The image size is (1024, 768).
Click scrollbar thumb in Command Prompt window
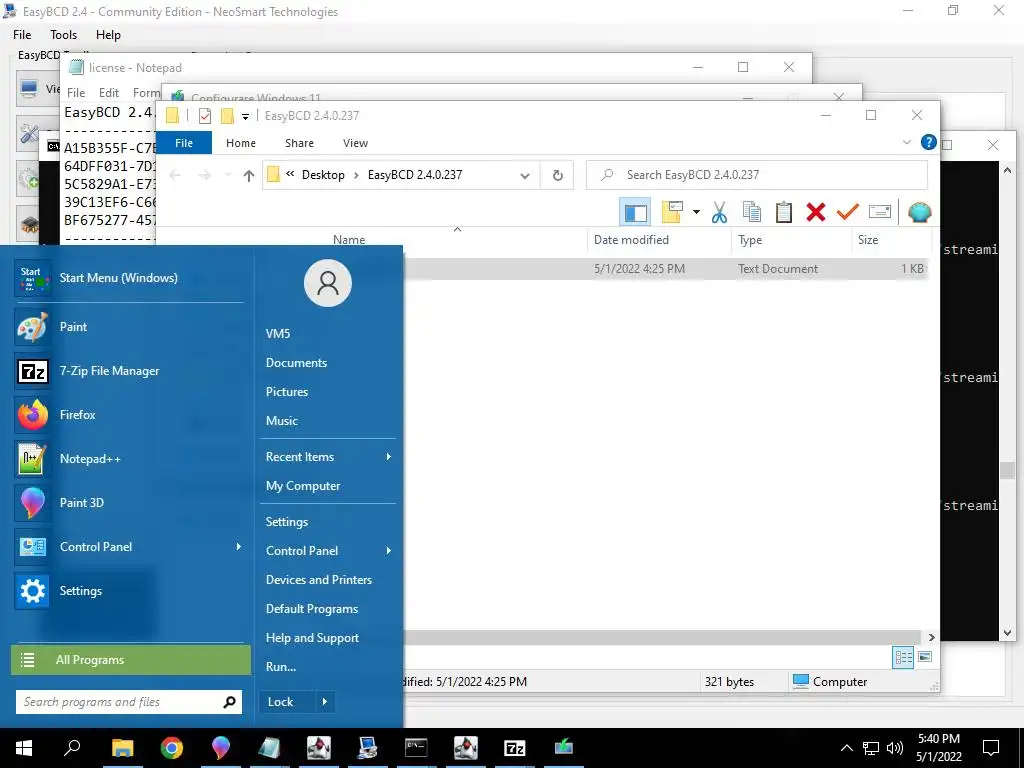(1006, 470)
